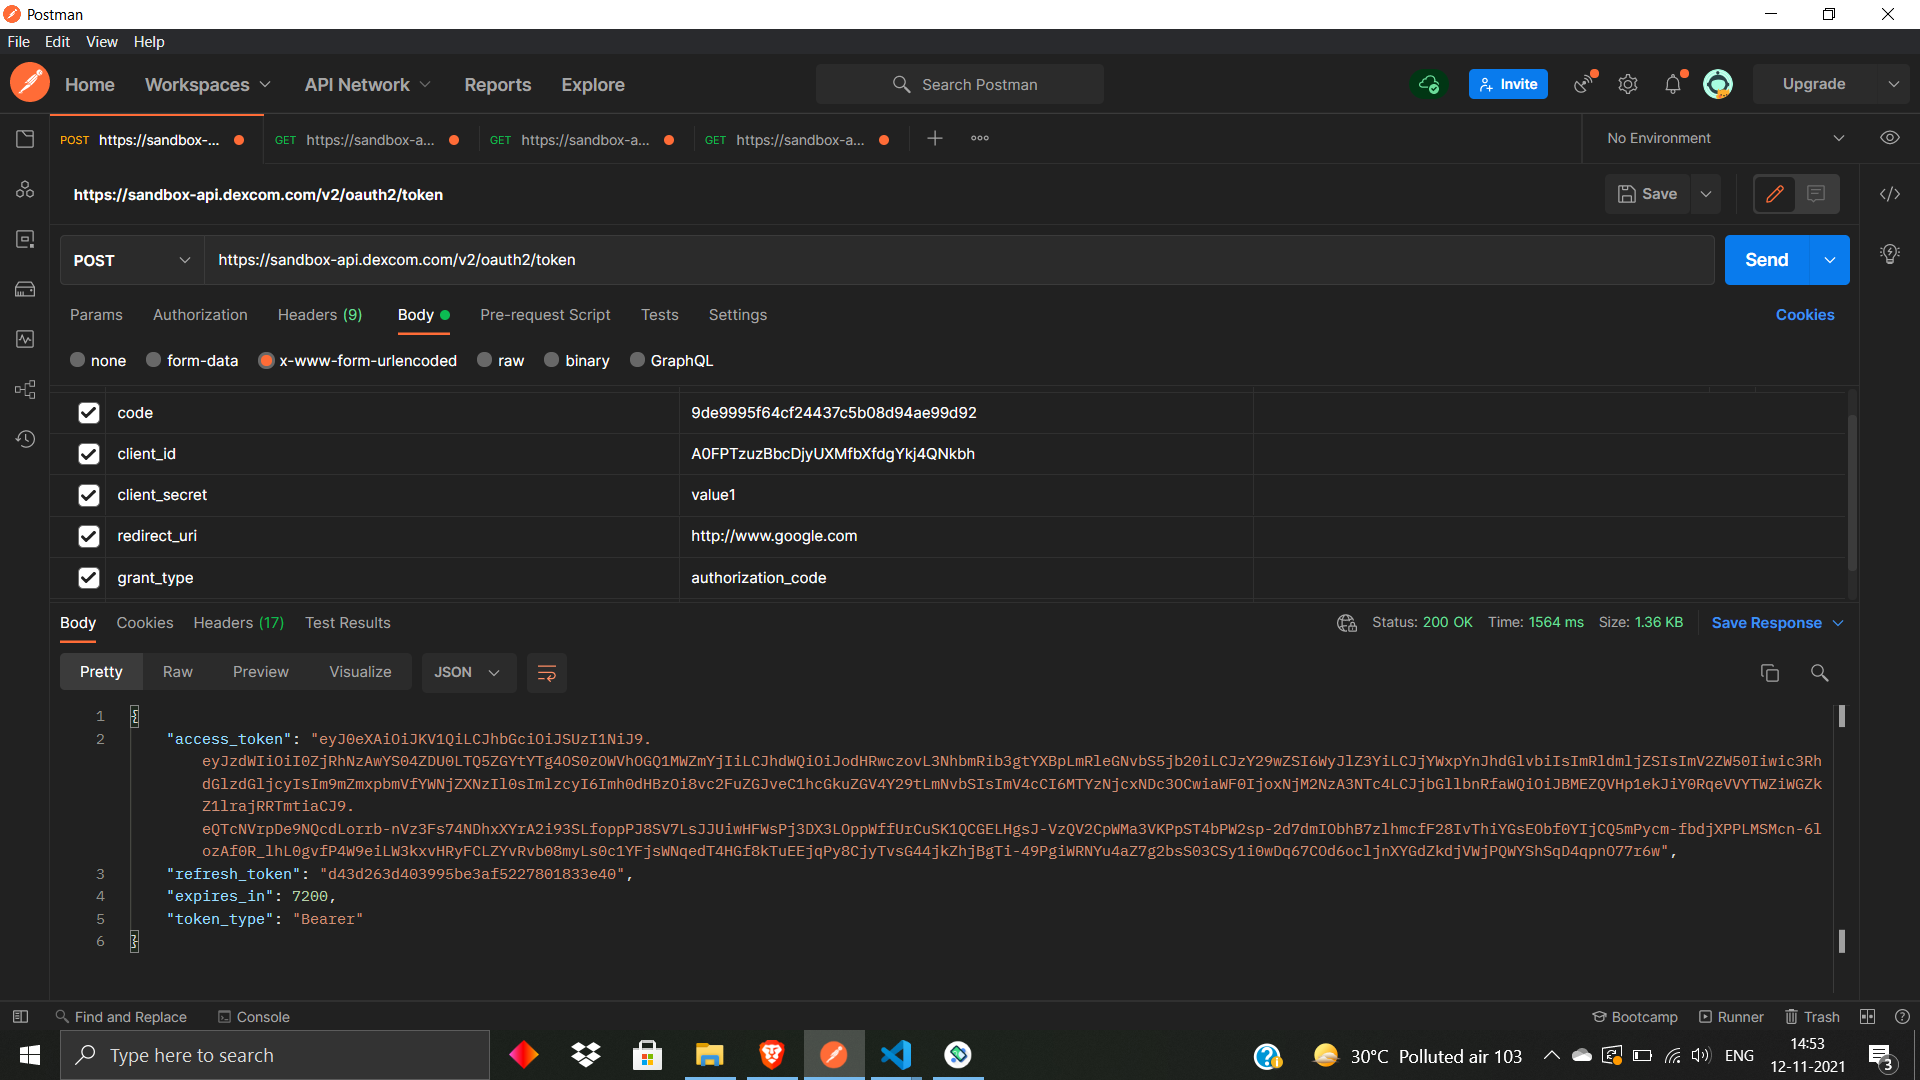This screenshot has width=1920, height=1080.
Task: Open the File menu
Action: [19, 42]
